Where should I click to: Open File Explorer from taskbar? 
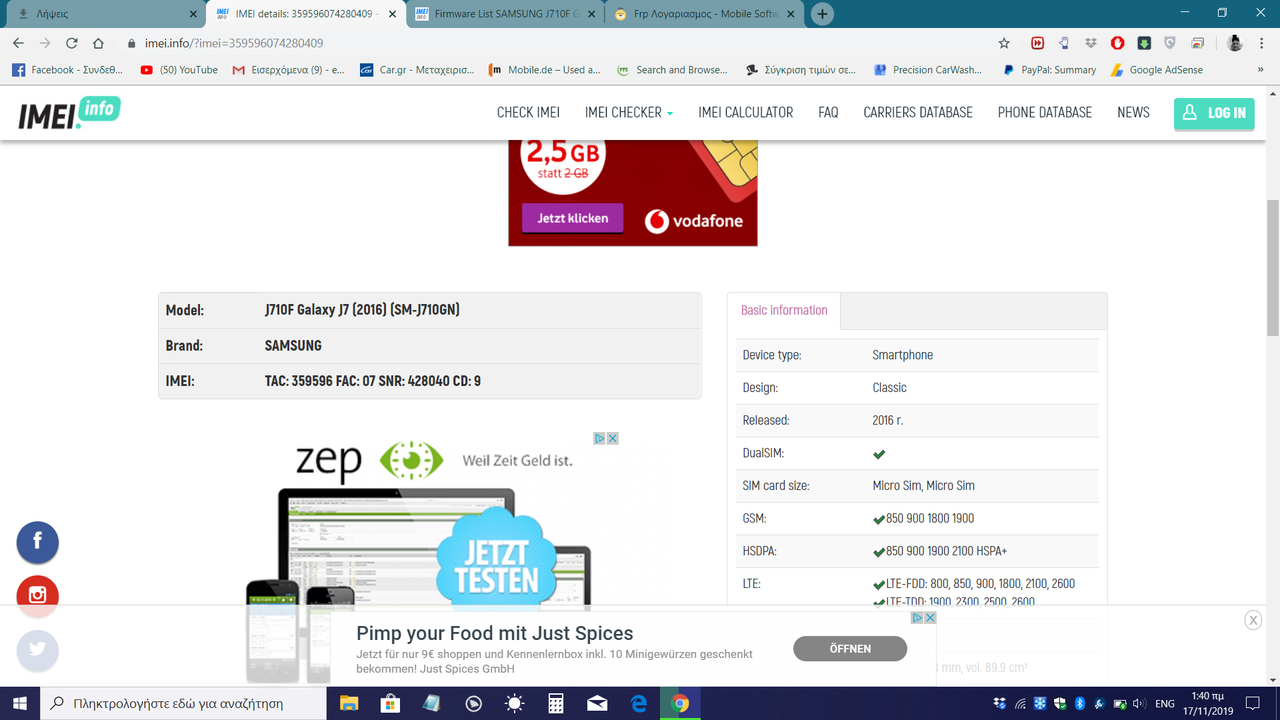pyautogui.click(x=349, y=703)
